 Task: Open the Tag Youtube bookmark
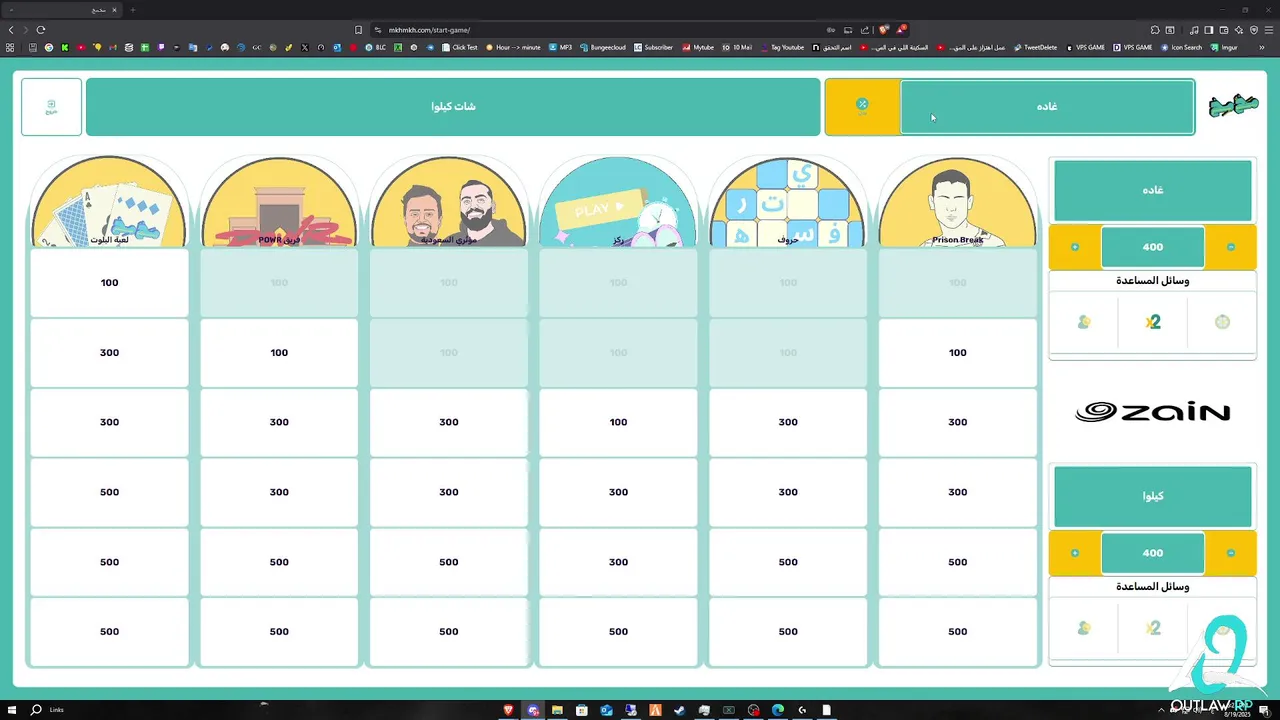pyautogui.click(x=782, y=47)
